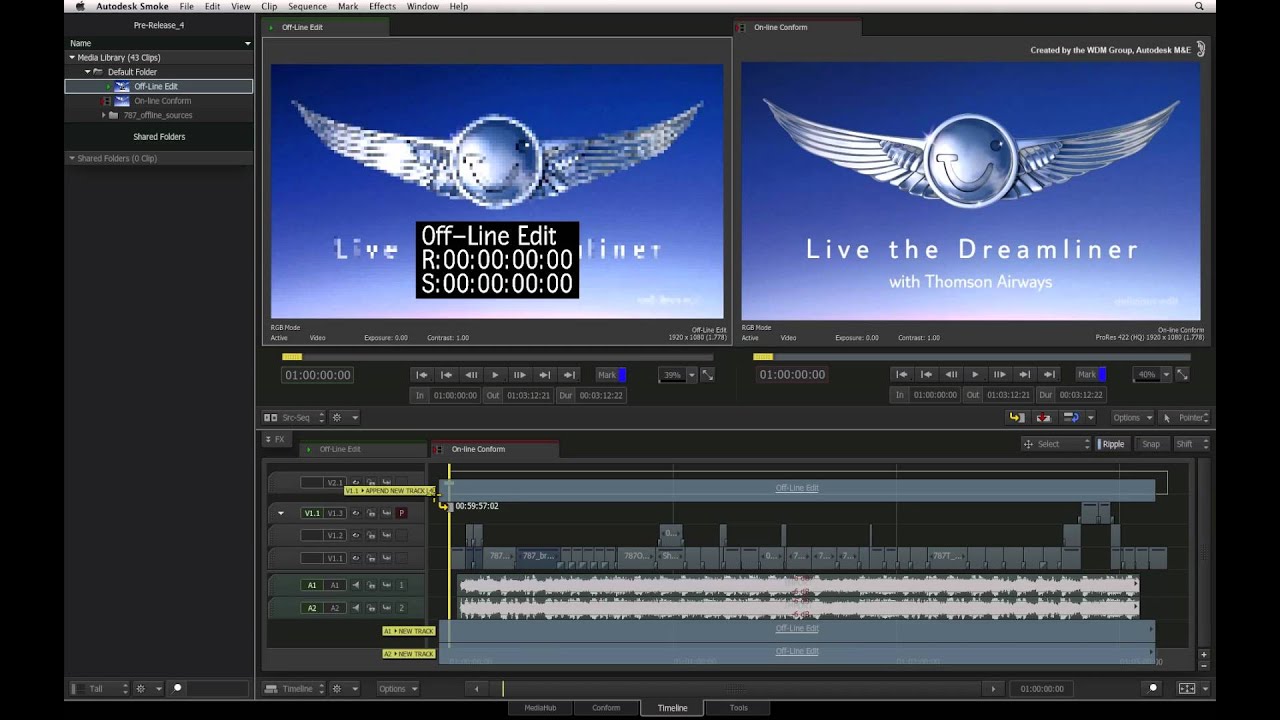Viewport: 1280px width, 720px height.
Task: Expand the 787_offline_sources folder
Action: pyautogui.click(x=103, y=115)
